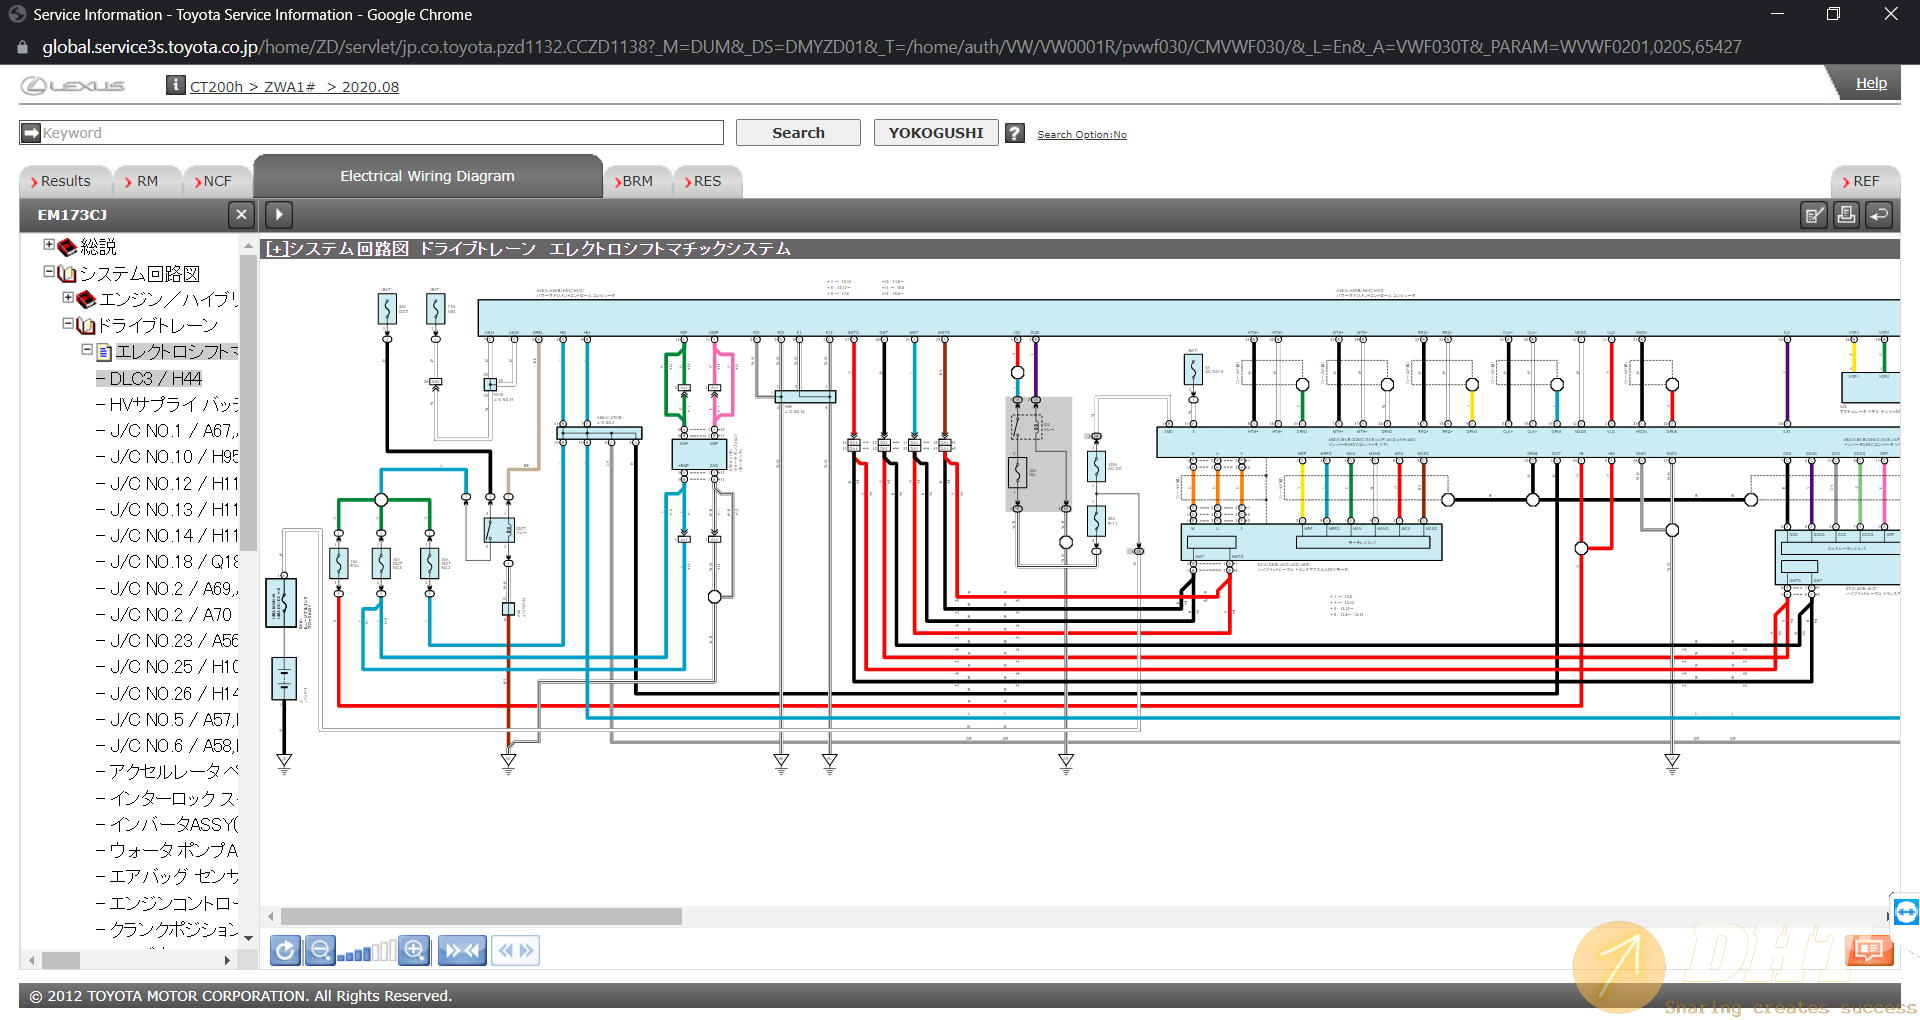Click the return arrow icon
The height and width of the screenshot is (1020, 1920).
coord(1879,215)
